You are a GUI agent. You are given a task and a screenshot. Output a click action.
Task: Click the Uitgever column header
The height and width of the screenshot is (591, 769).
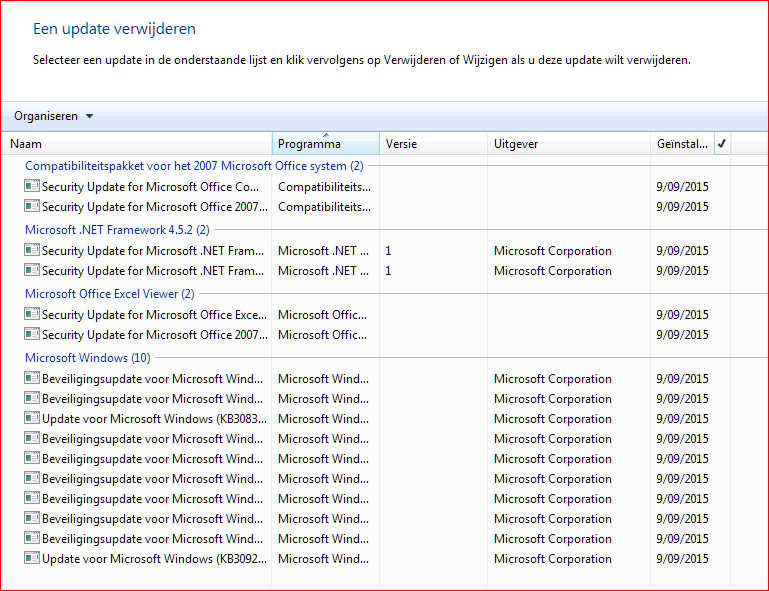coord(567,144)
